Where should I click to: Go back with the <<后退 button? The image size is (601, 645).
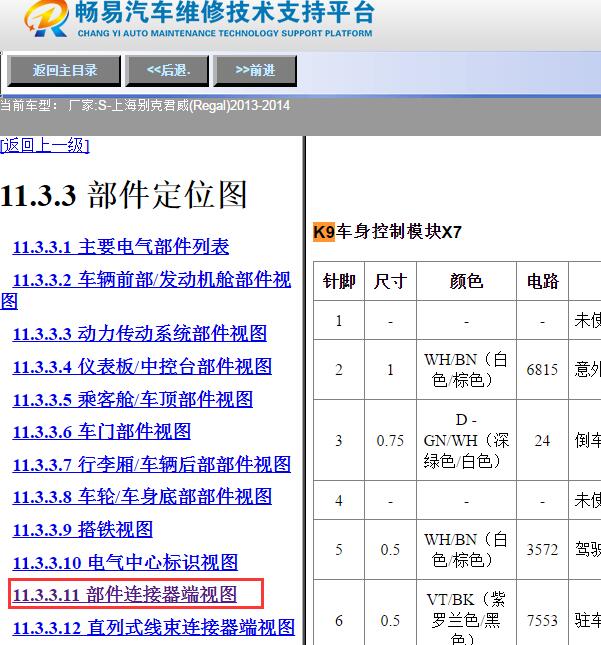[167, 71]
